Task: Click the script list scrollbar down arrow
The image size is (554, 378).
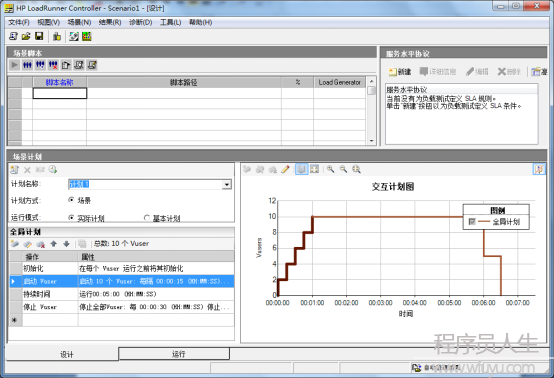Action: 371,141
